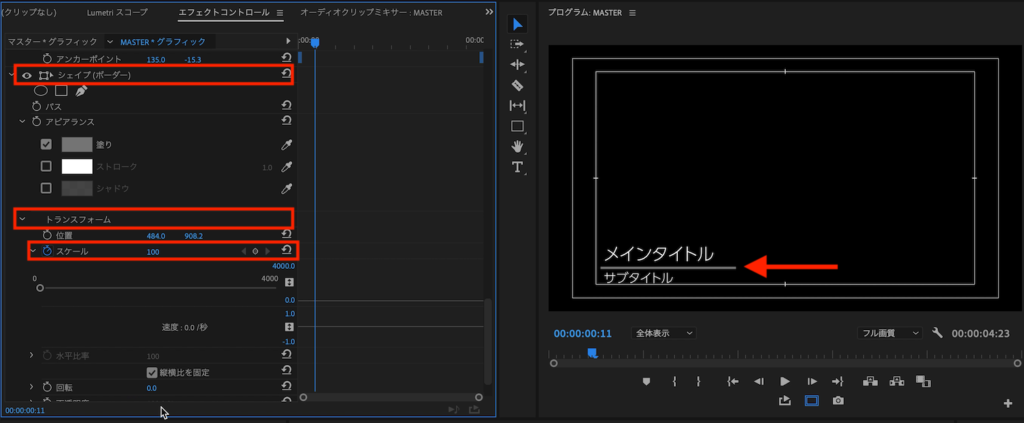1024x423 pixels.
Task: Select the Type tool
Action: click(x=517, y=167)
